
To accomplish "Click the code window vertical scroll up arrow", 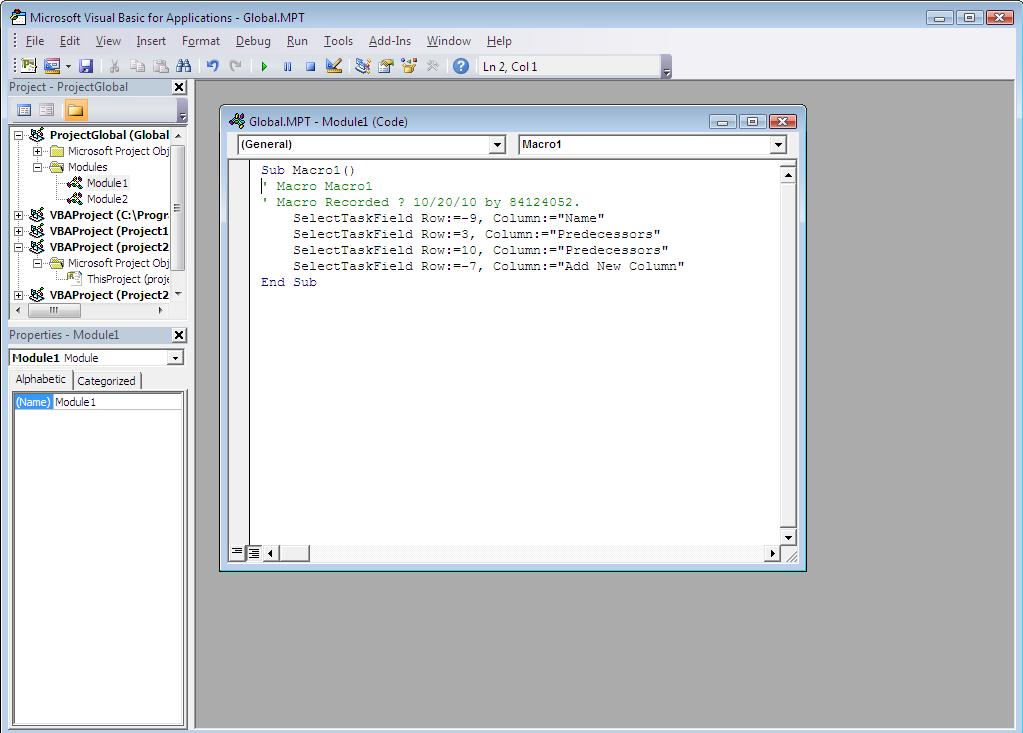I will 788,175.
